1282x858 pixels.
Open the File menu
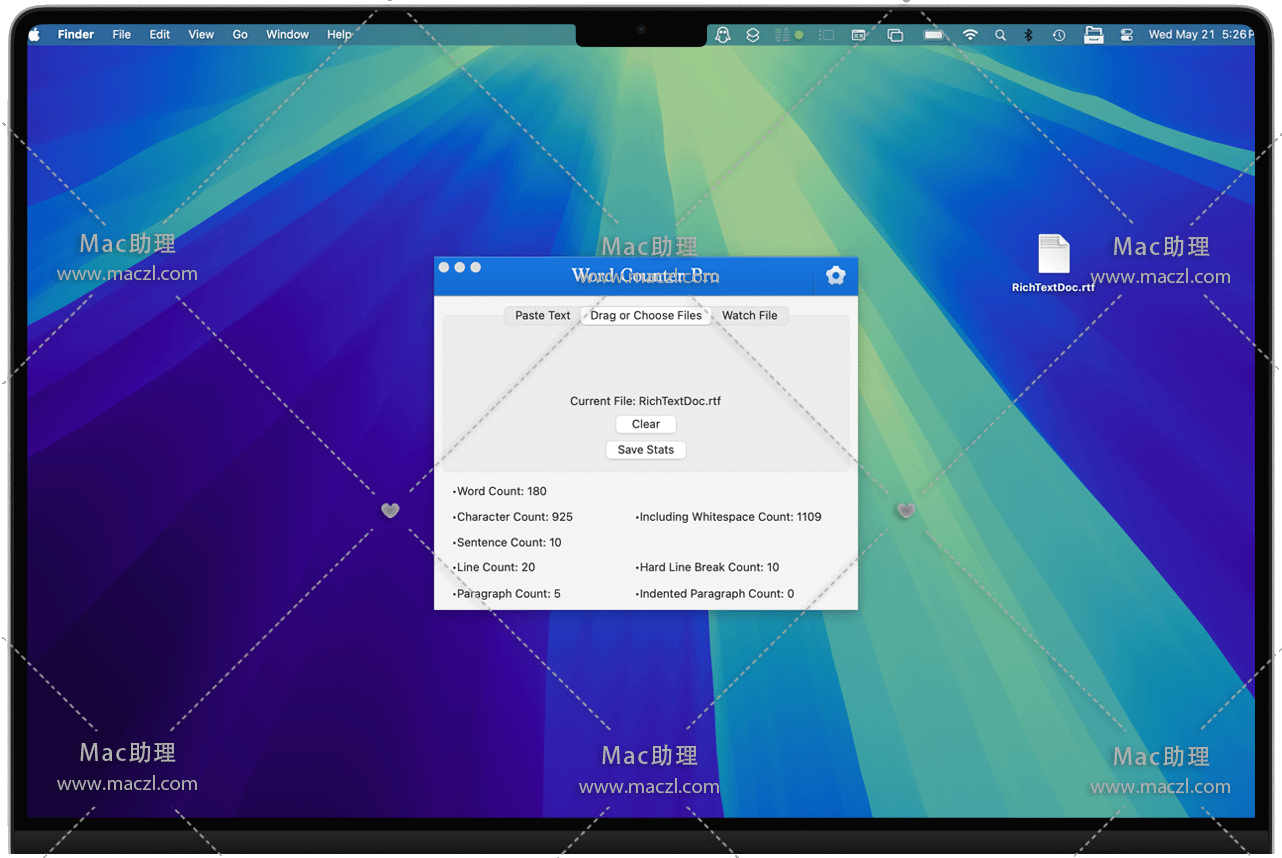(121, 34)
